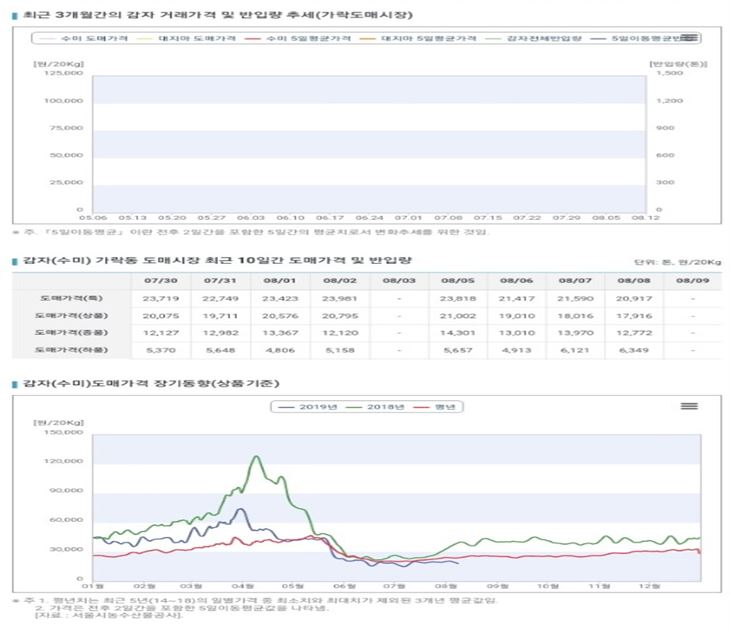The height and width of the screenshot is (630, 730).
Task: Click the 08월 label on long-term chart axis
Action: [x=446, y=586]
